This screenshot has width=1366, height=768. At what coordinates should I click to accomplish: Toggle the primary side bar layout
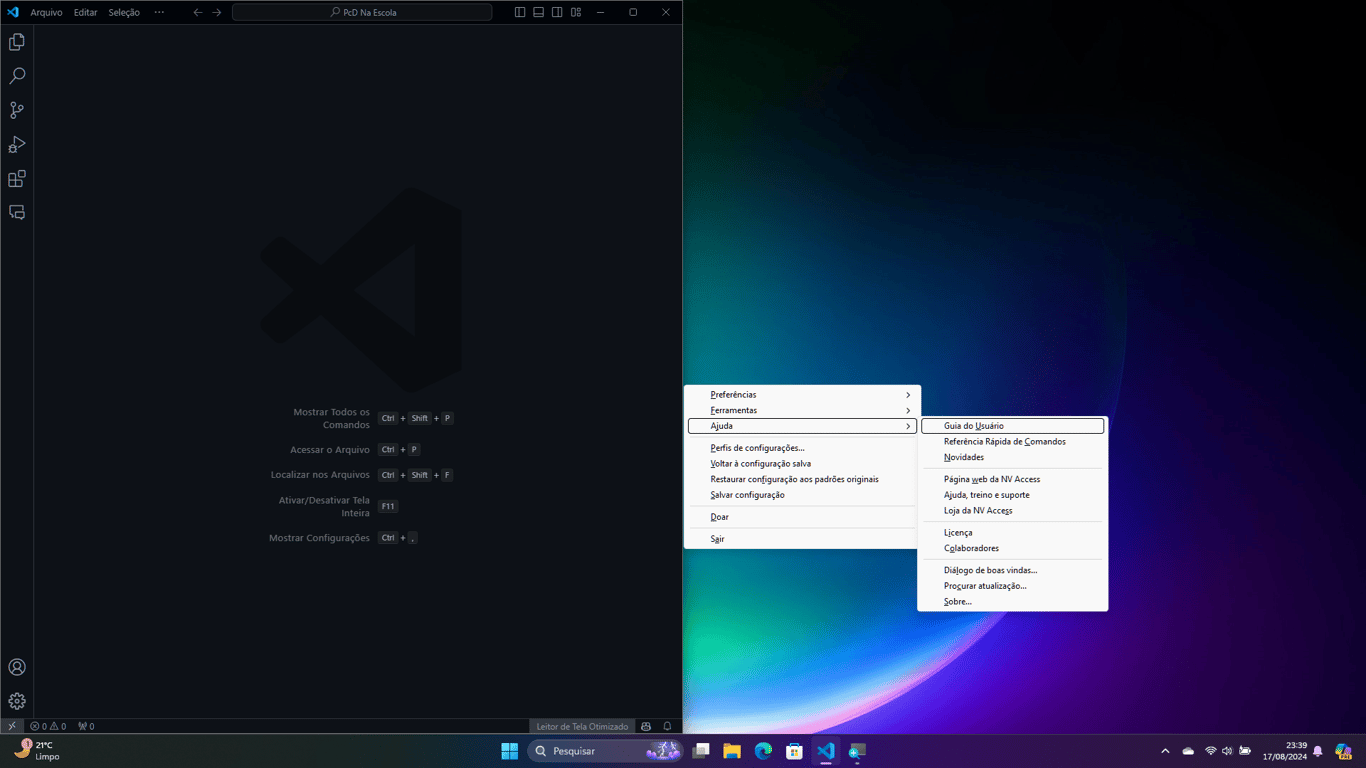tap(520, 12)
